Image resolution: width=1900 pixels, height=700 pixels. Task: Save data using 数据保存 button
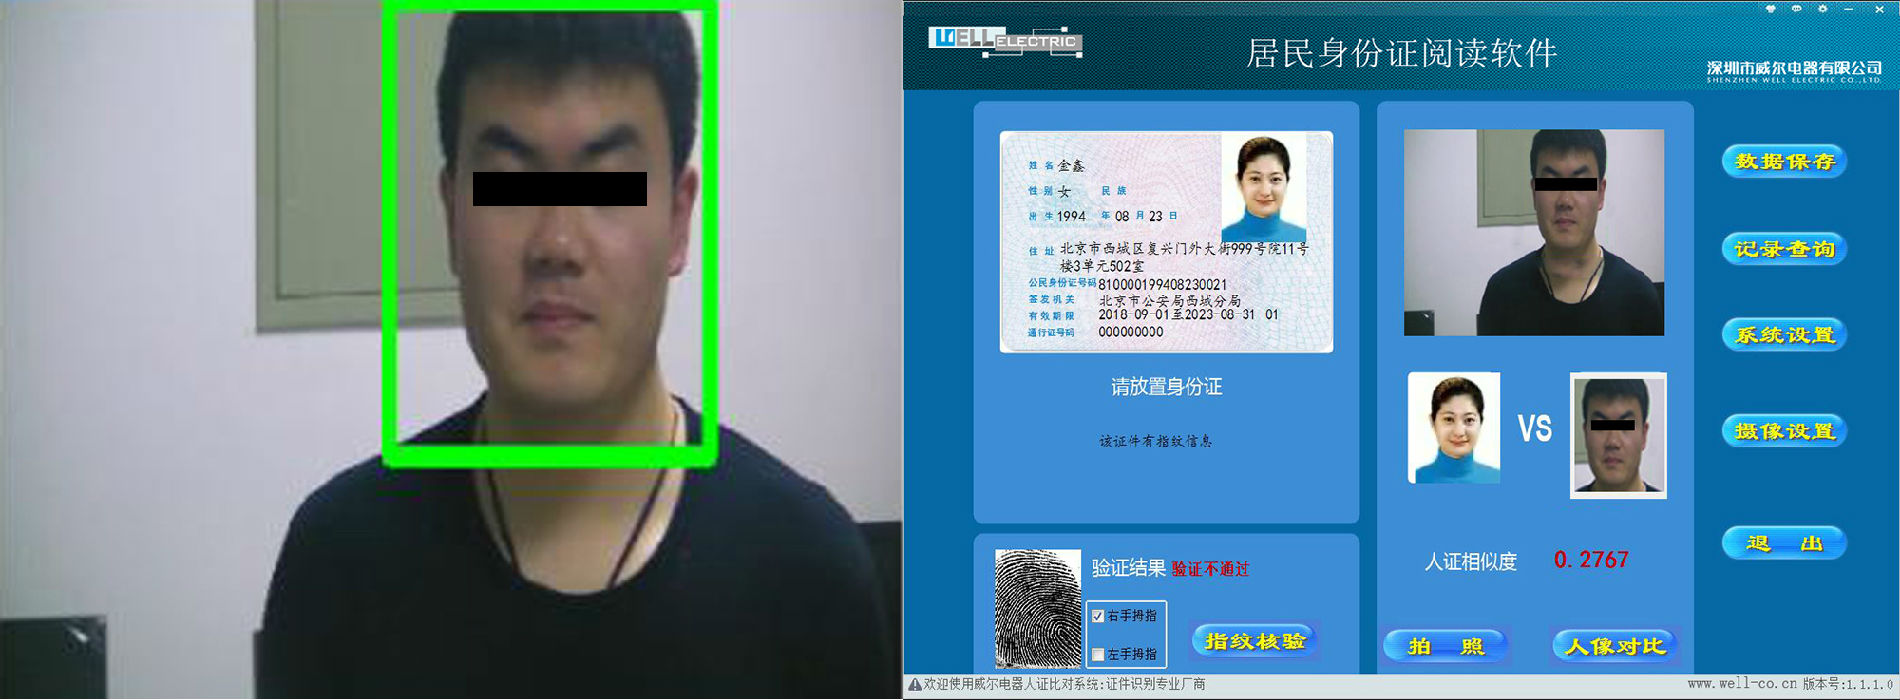1784,161
